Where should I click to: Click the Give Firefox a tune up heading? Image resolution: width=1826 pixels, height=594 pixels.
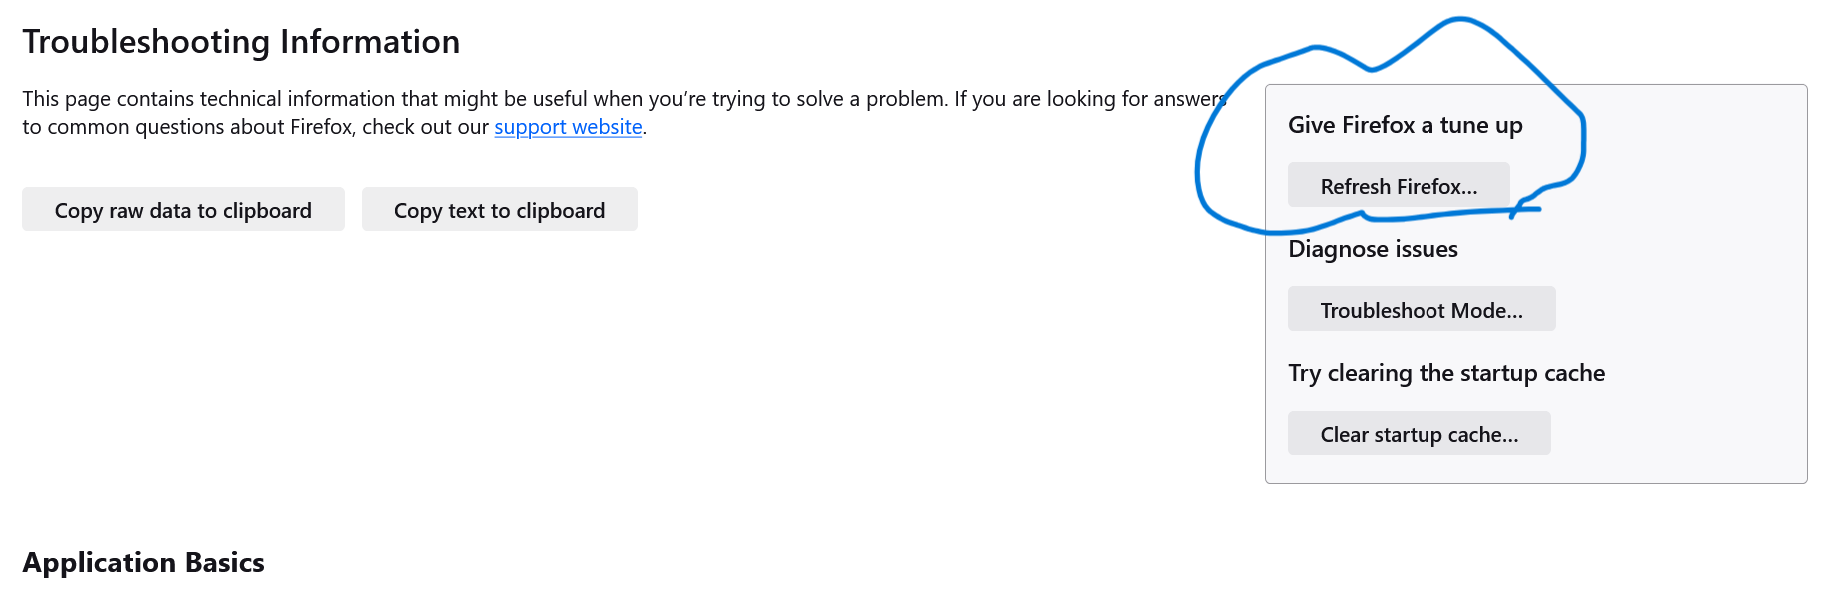point(1405,125)
